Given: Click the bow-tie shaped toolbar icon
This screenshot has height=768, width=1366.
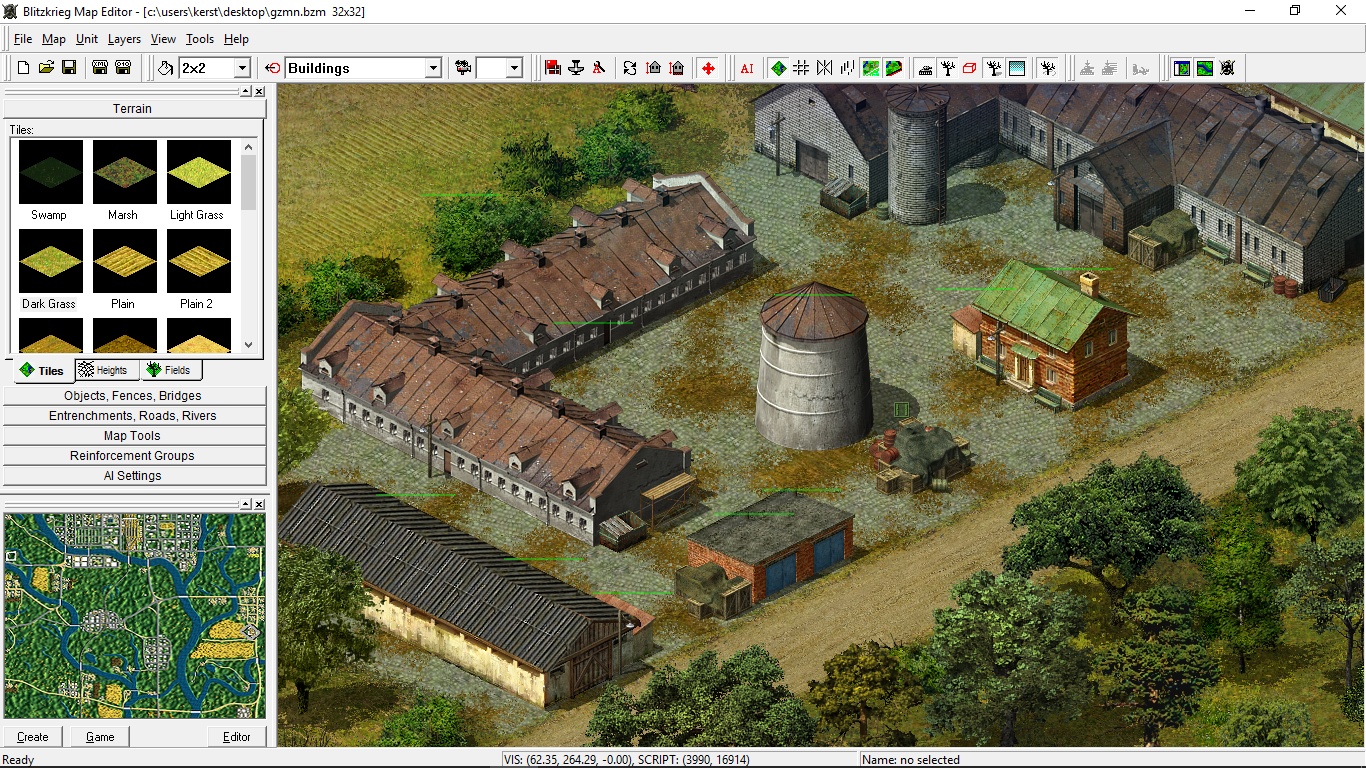Looking at the screenshot, I should tap(824, 68).
